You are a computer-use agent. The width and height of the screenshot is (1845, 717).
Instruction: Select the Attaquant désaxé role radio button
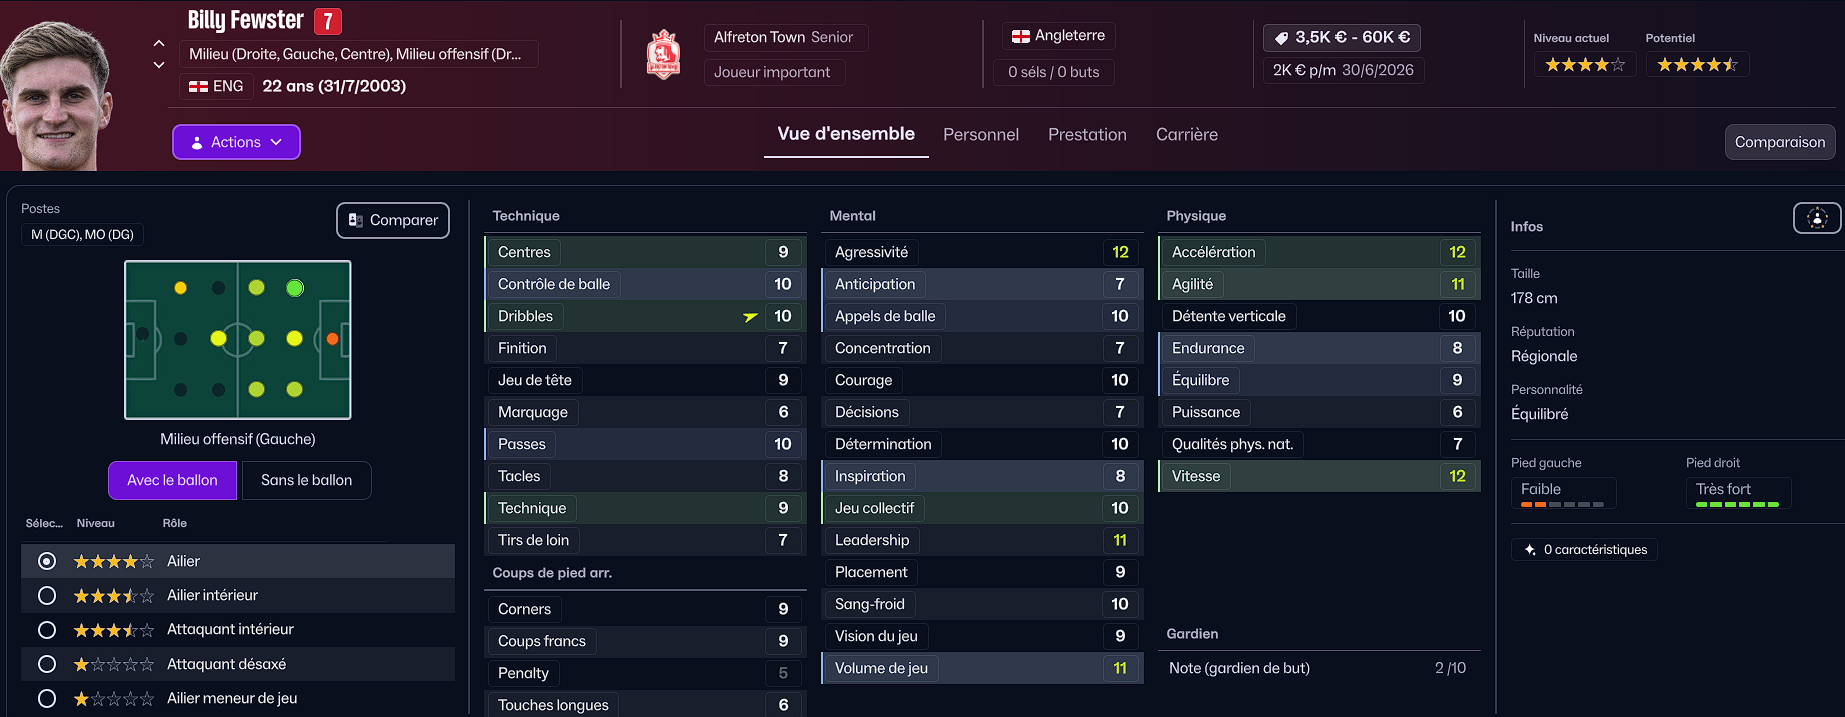[x=47, y=664]
